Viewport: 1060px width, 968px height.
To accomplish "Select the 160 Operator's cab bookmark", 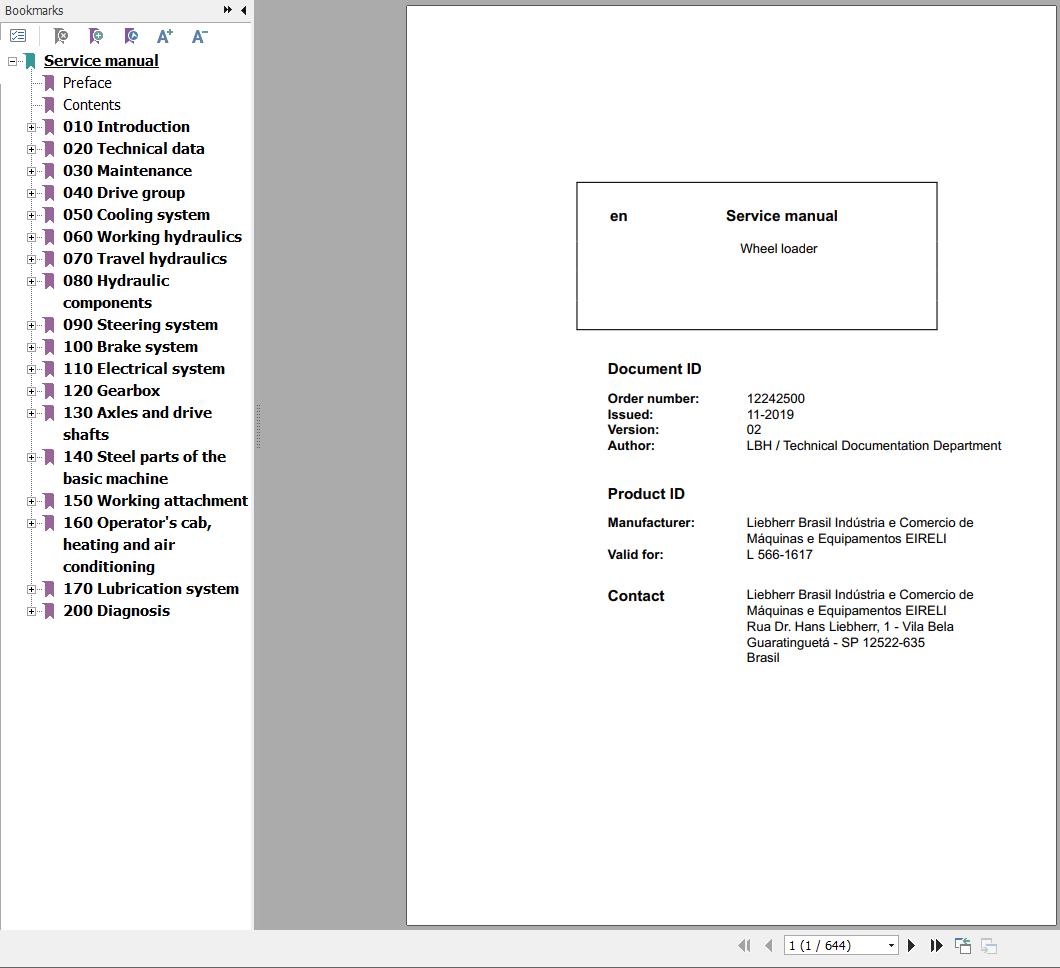I will click(137, 544).
